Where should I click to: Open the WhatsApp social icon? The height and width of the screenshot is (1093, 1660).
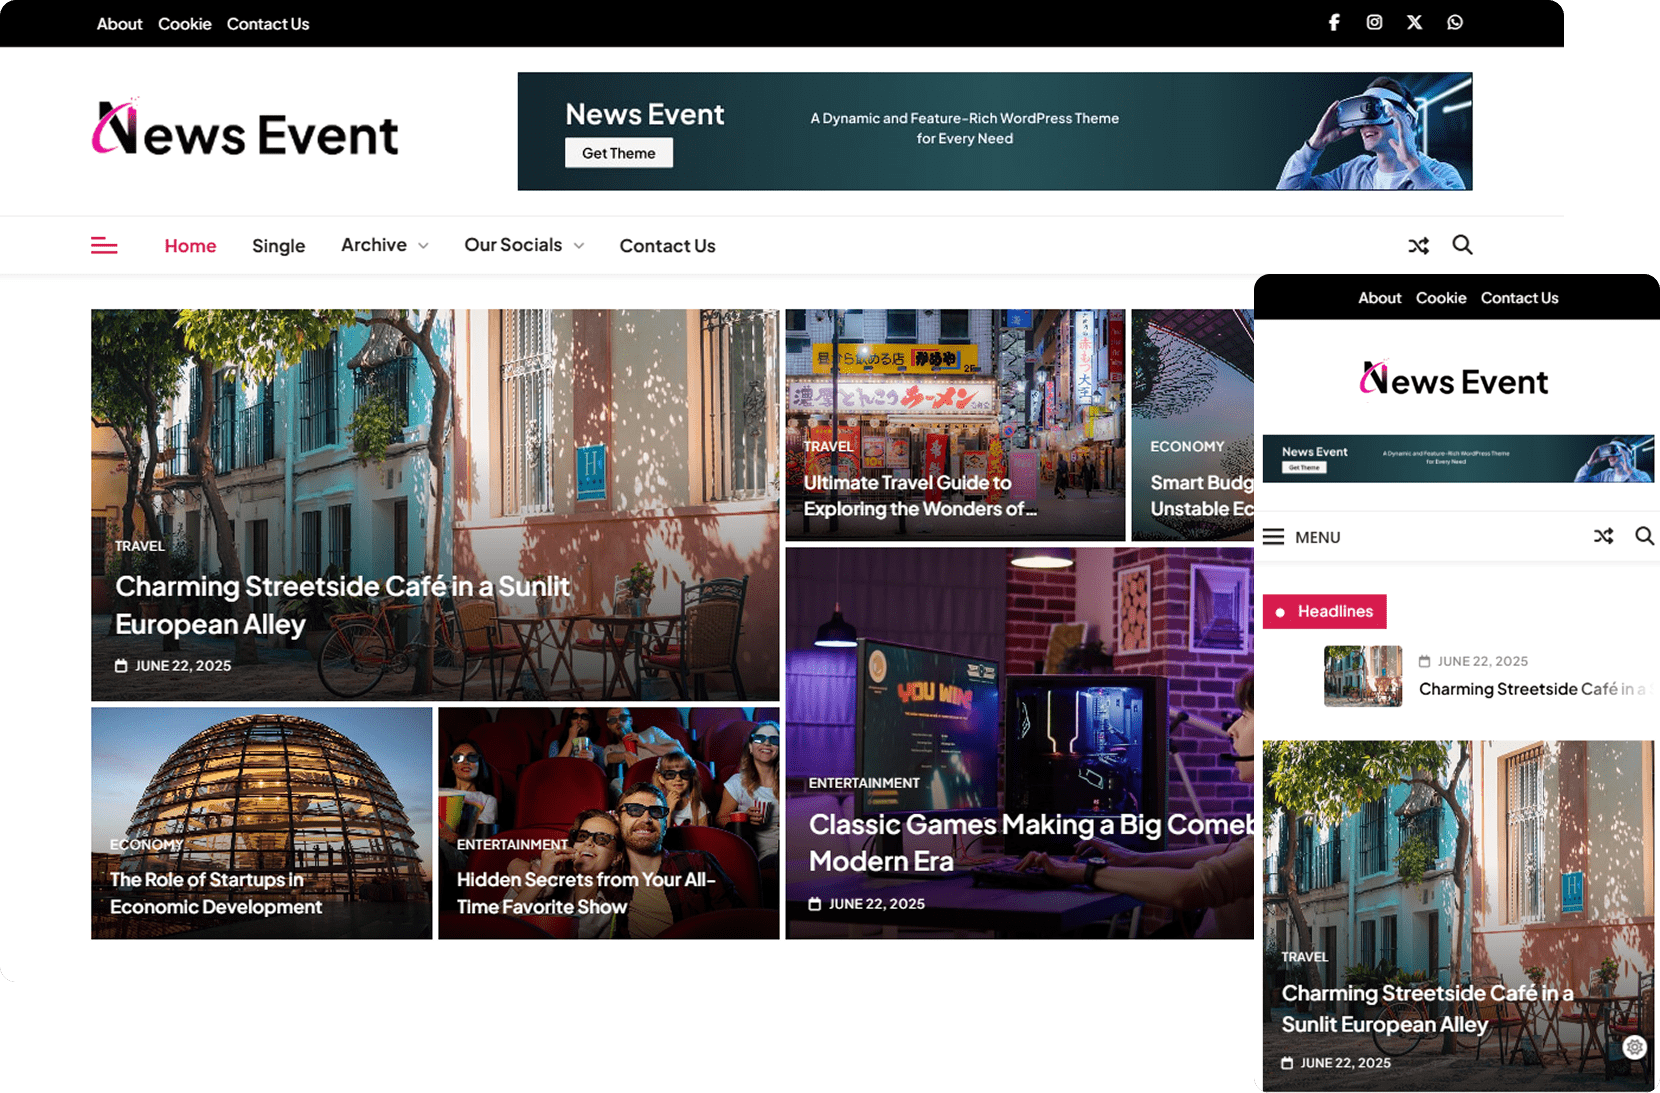click(1455, 23)
